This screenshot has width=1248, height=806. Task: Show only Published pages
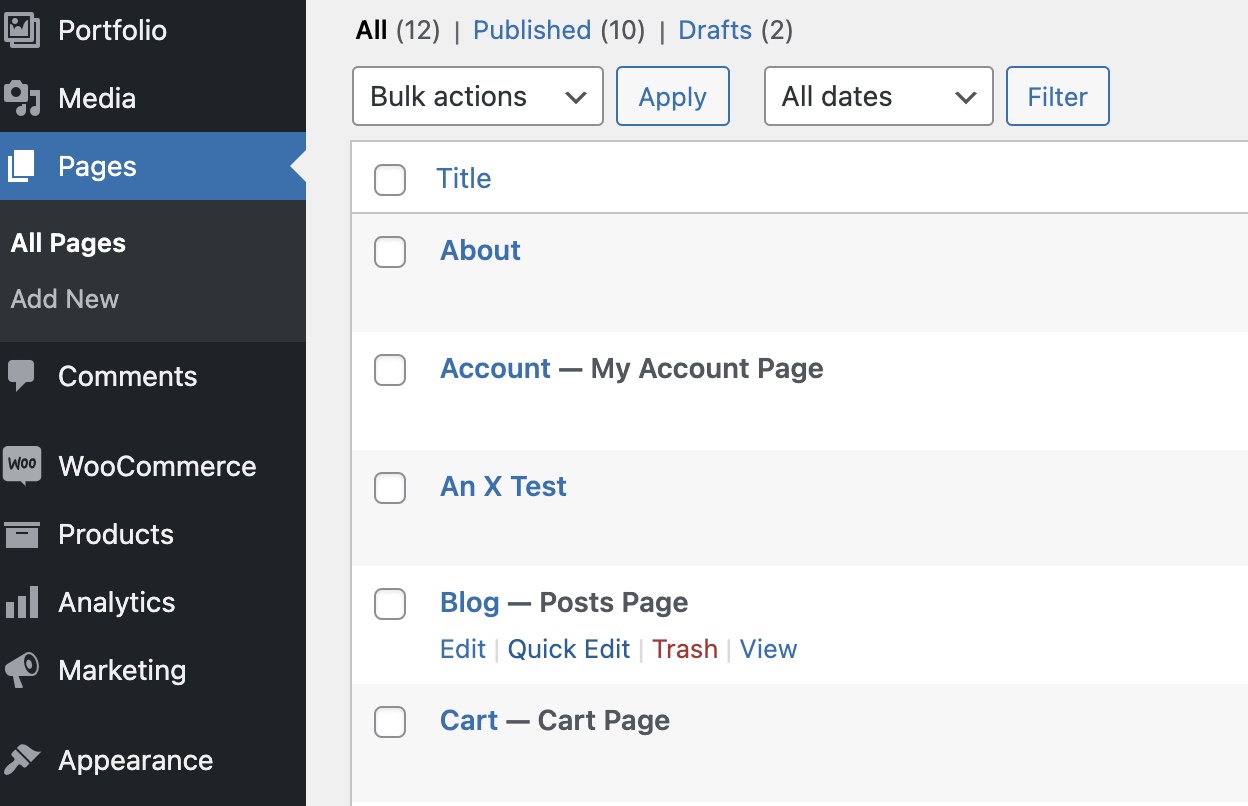(531, 30)
